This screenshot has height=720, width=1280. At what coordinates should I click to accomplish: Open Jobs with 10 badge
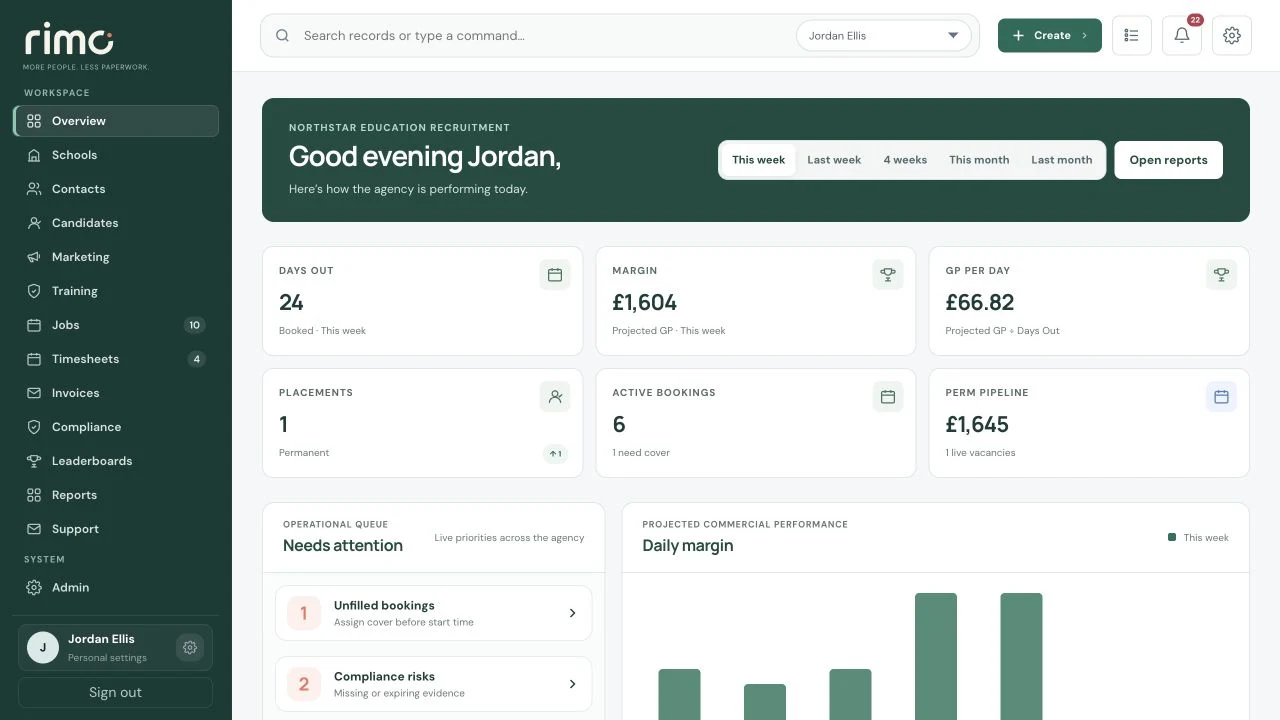(x=116, y=325)
